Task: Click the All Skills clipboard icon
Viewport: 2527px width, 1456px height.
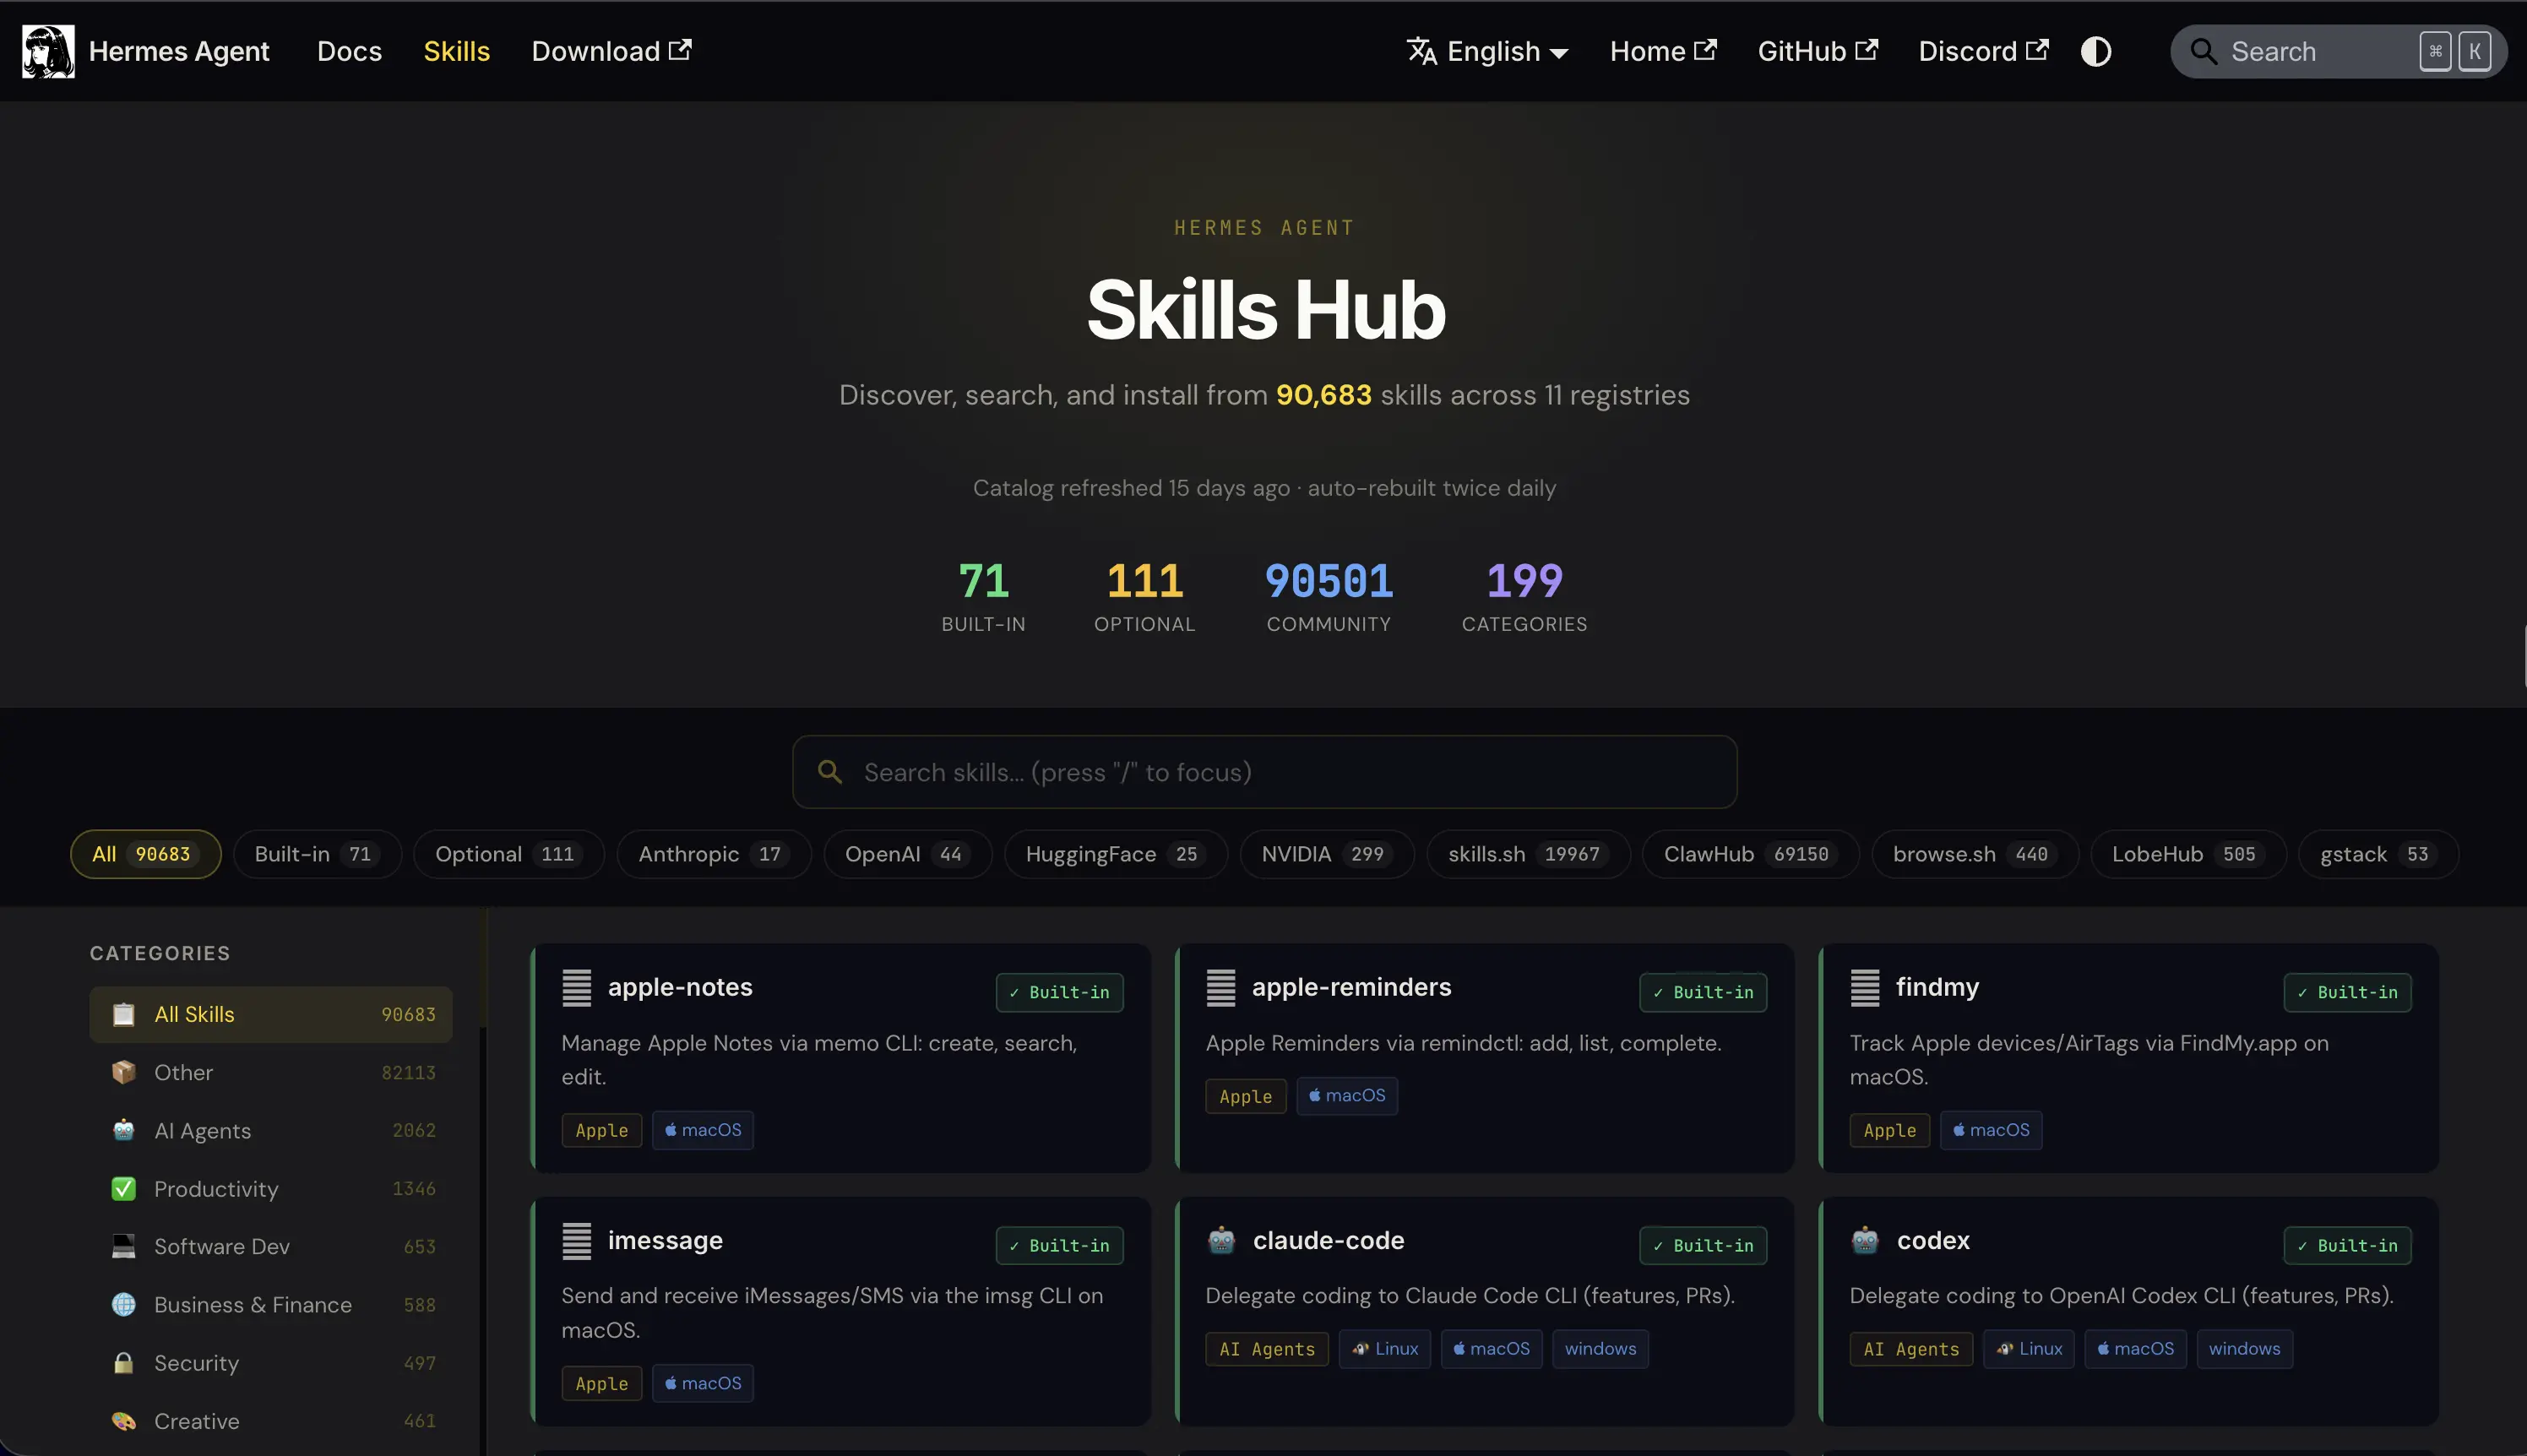Action: coord(124,1015)
